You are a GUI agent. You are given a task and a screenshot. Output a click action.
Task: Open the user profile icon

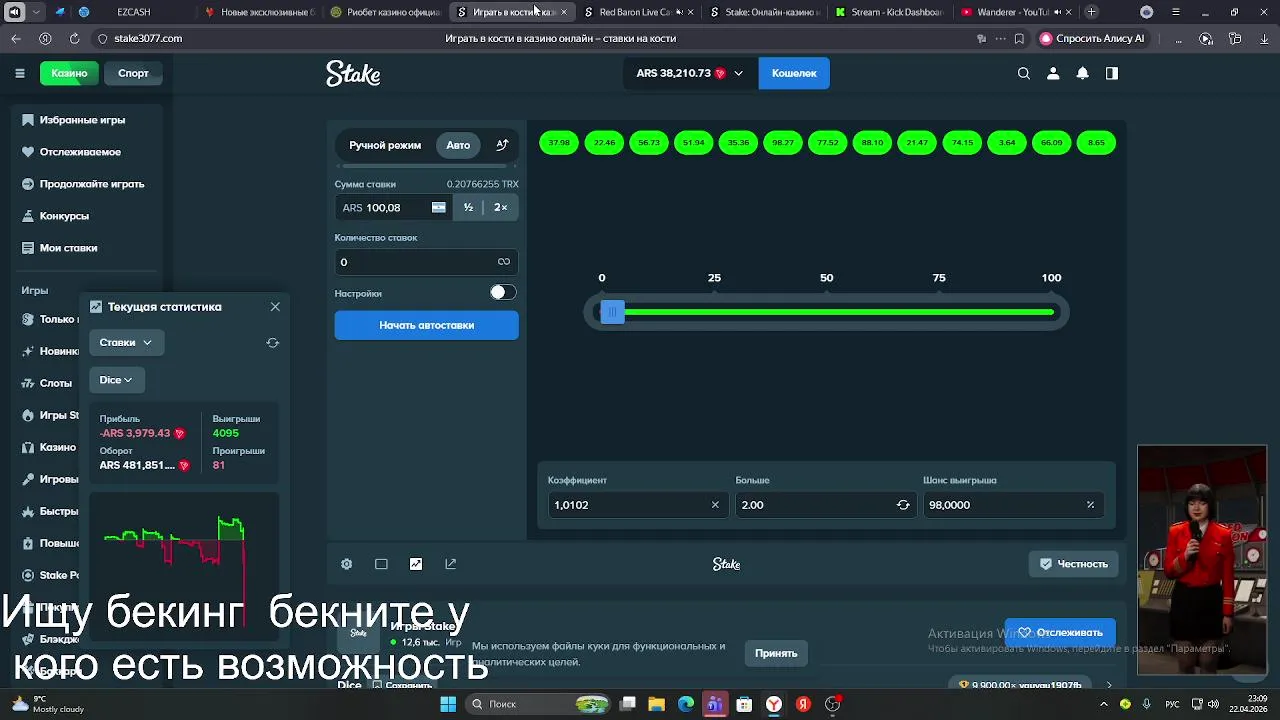1053,73
